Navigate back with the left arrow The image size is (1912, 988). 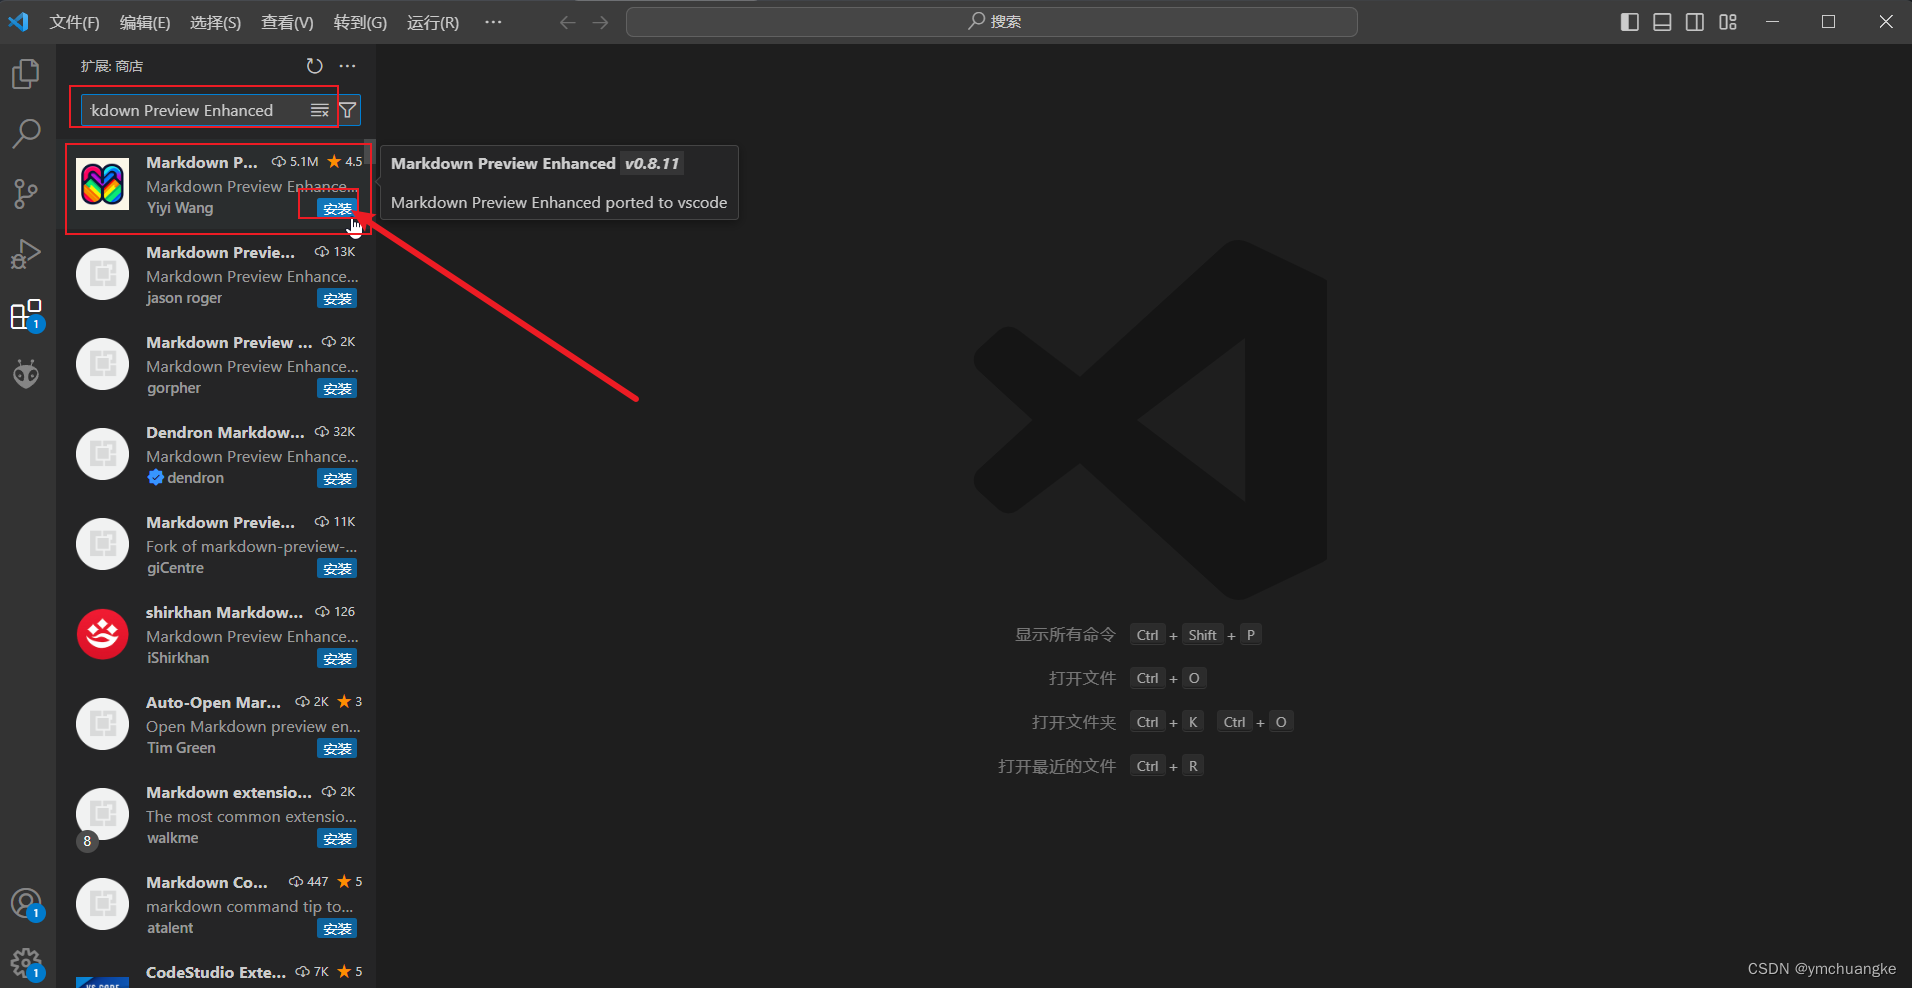[568, 22]
